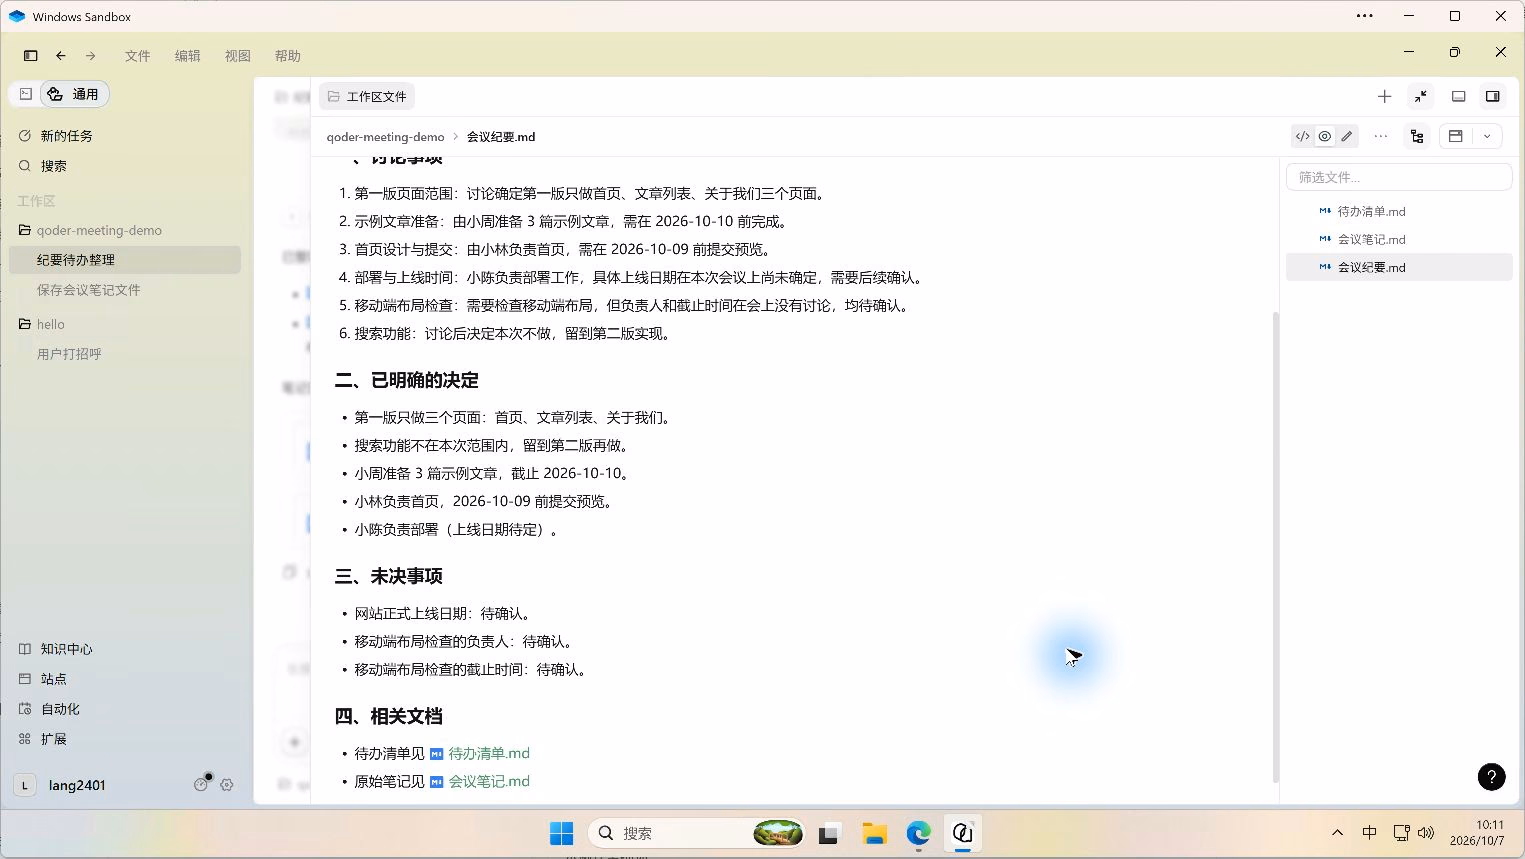Toggle the right side panel
The image size is (1525, 859).
1492,96
